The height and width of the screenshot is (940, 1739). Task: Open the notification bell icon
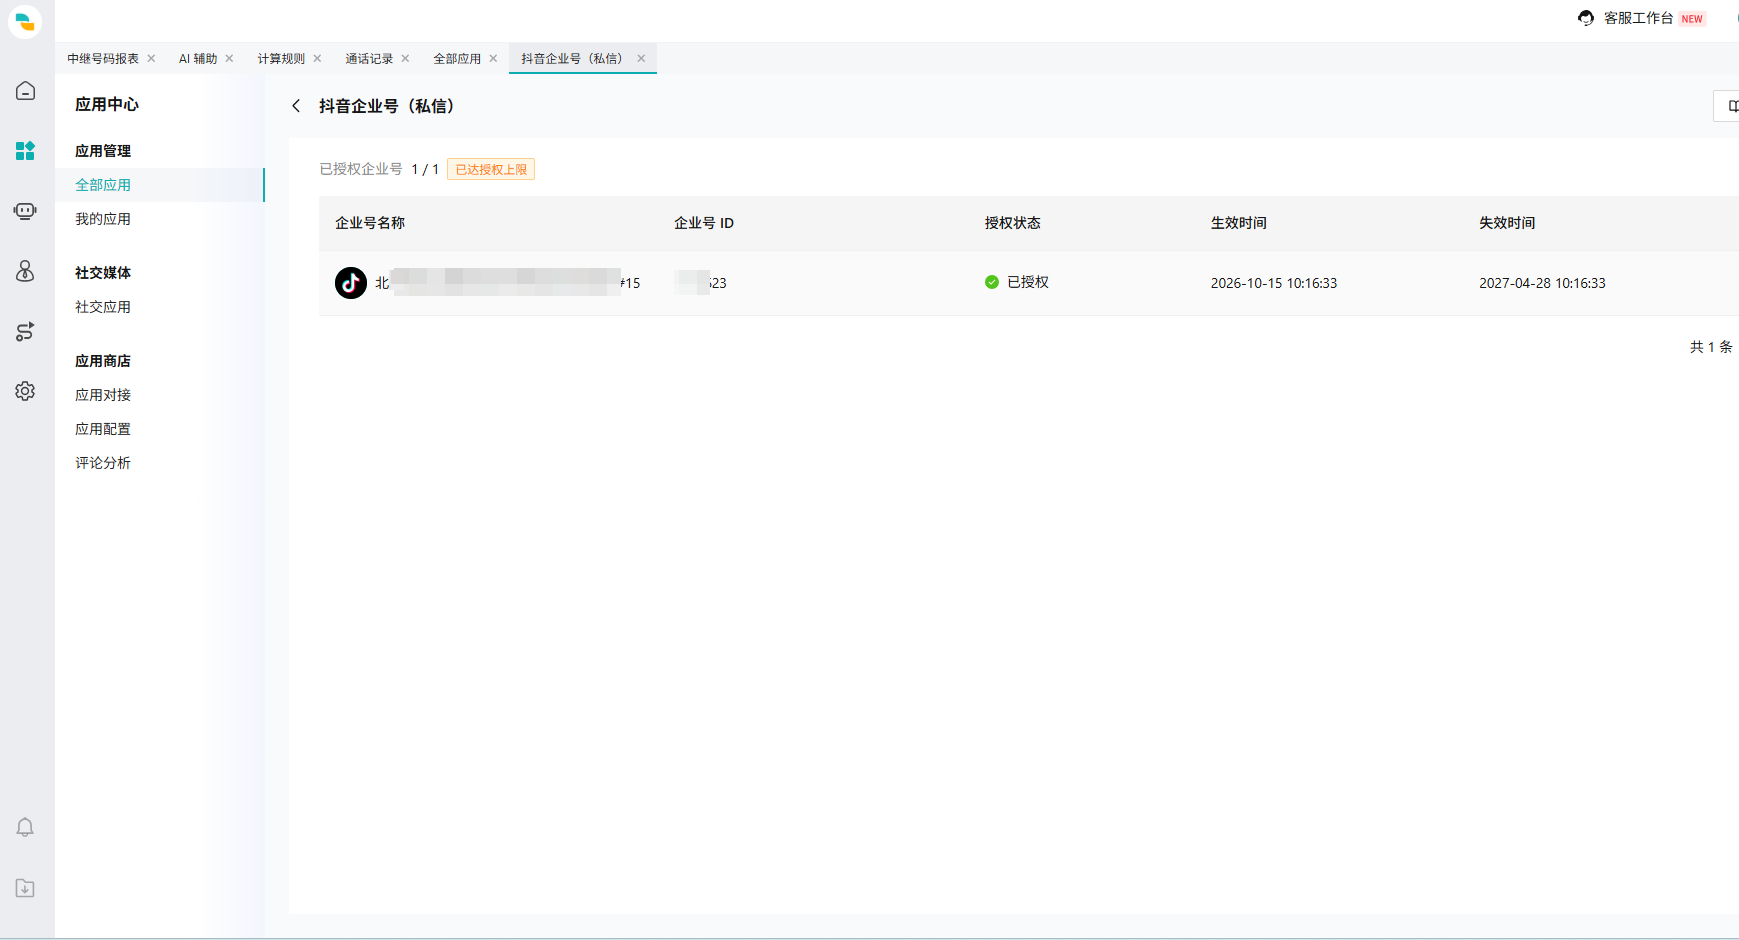pyautogui.click(x=26, y=827)
